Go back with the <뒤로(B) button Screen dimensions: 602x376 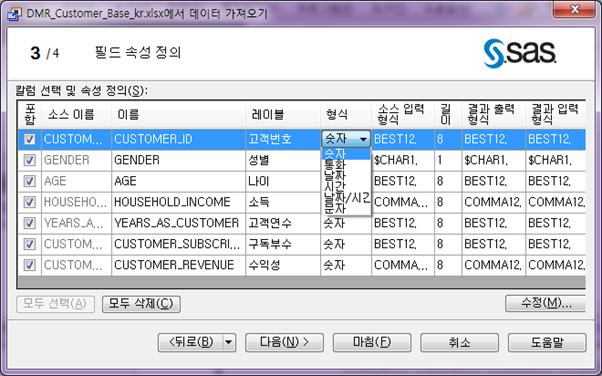tap(191, 342)
